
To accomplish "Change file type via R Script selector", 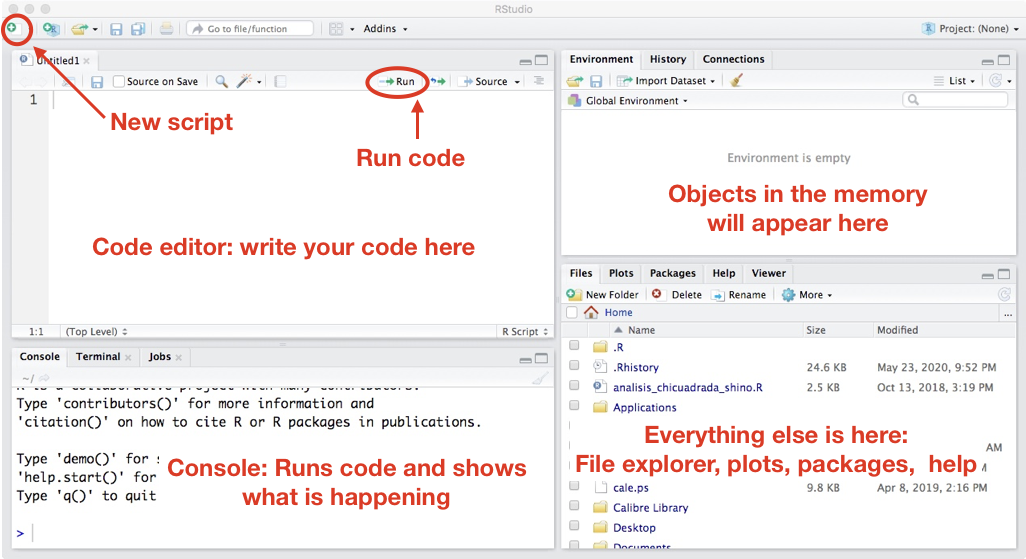I will pyautogui.click(x=525, y=332).
